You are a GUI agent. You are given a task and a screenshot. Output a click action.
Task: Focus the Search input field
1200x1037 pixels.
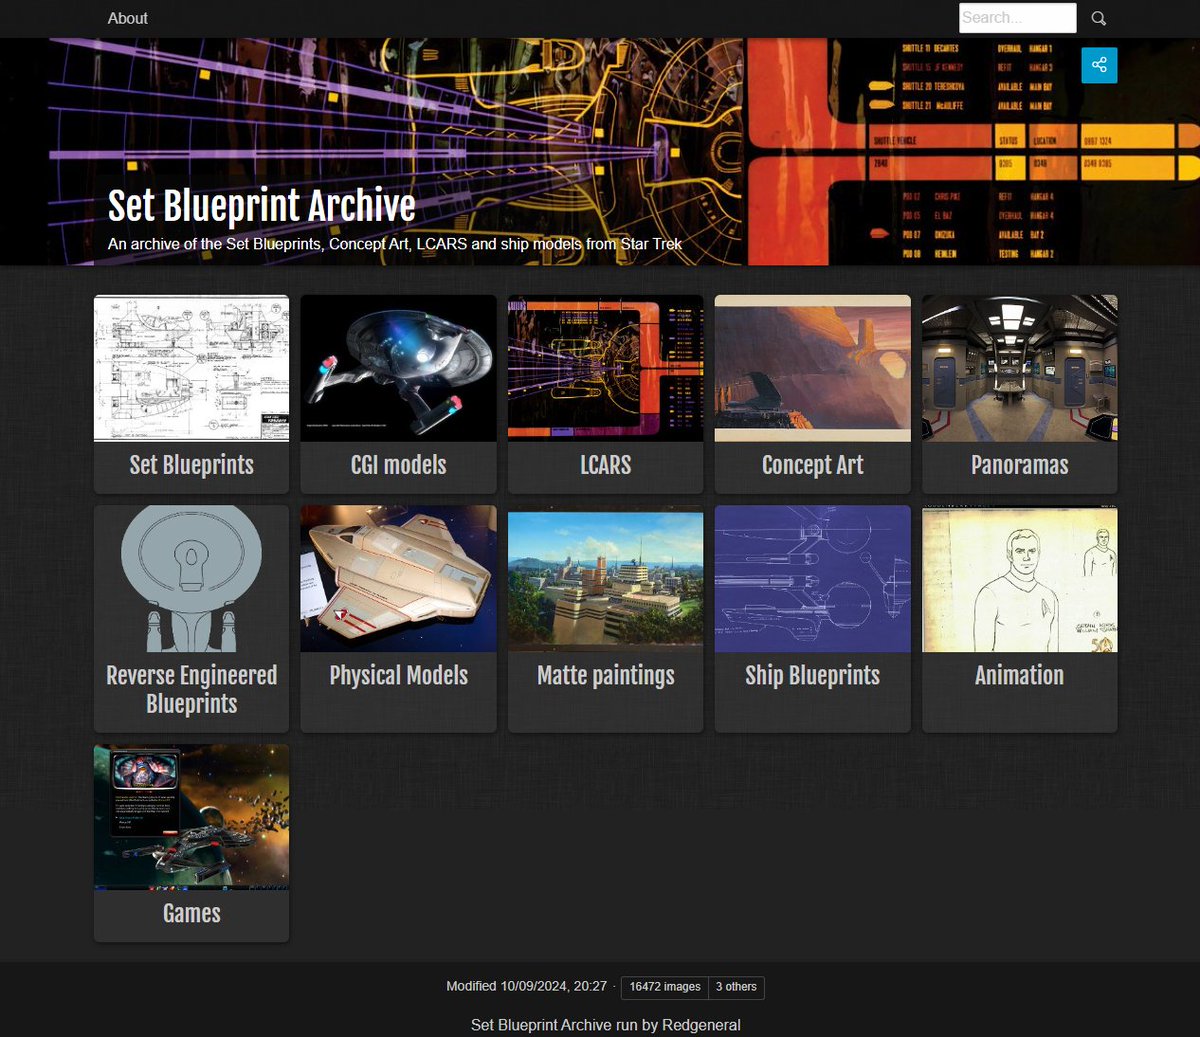coord(1018,18)
